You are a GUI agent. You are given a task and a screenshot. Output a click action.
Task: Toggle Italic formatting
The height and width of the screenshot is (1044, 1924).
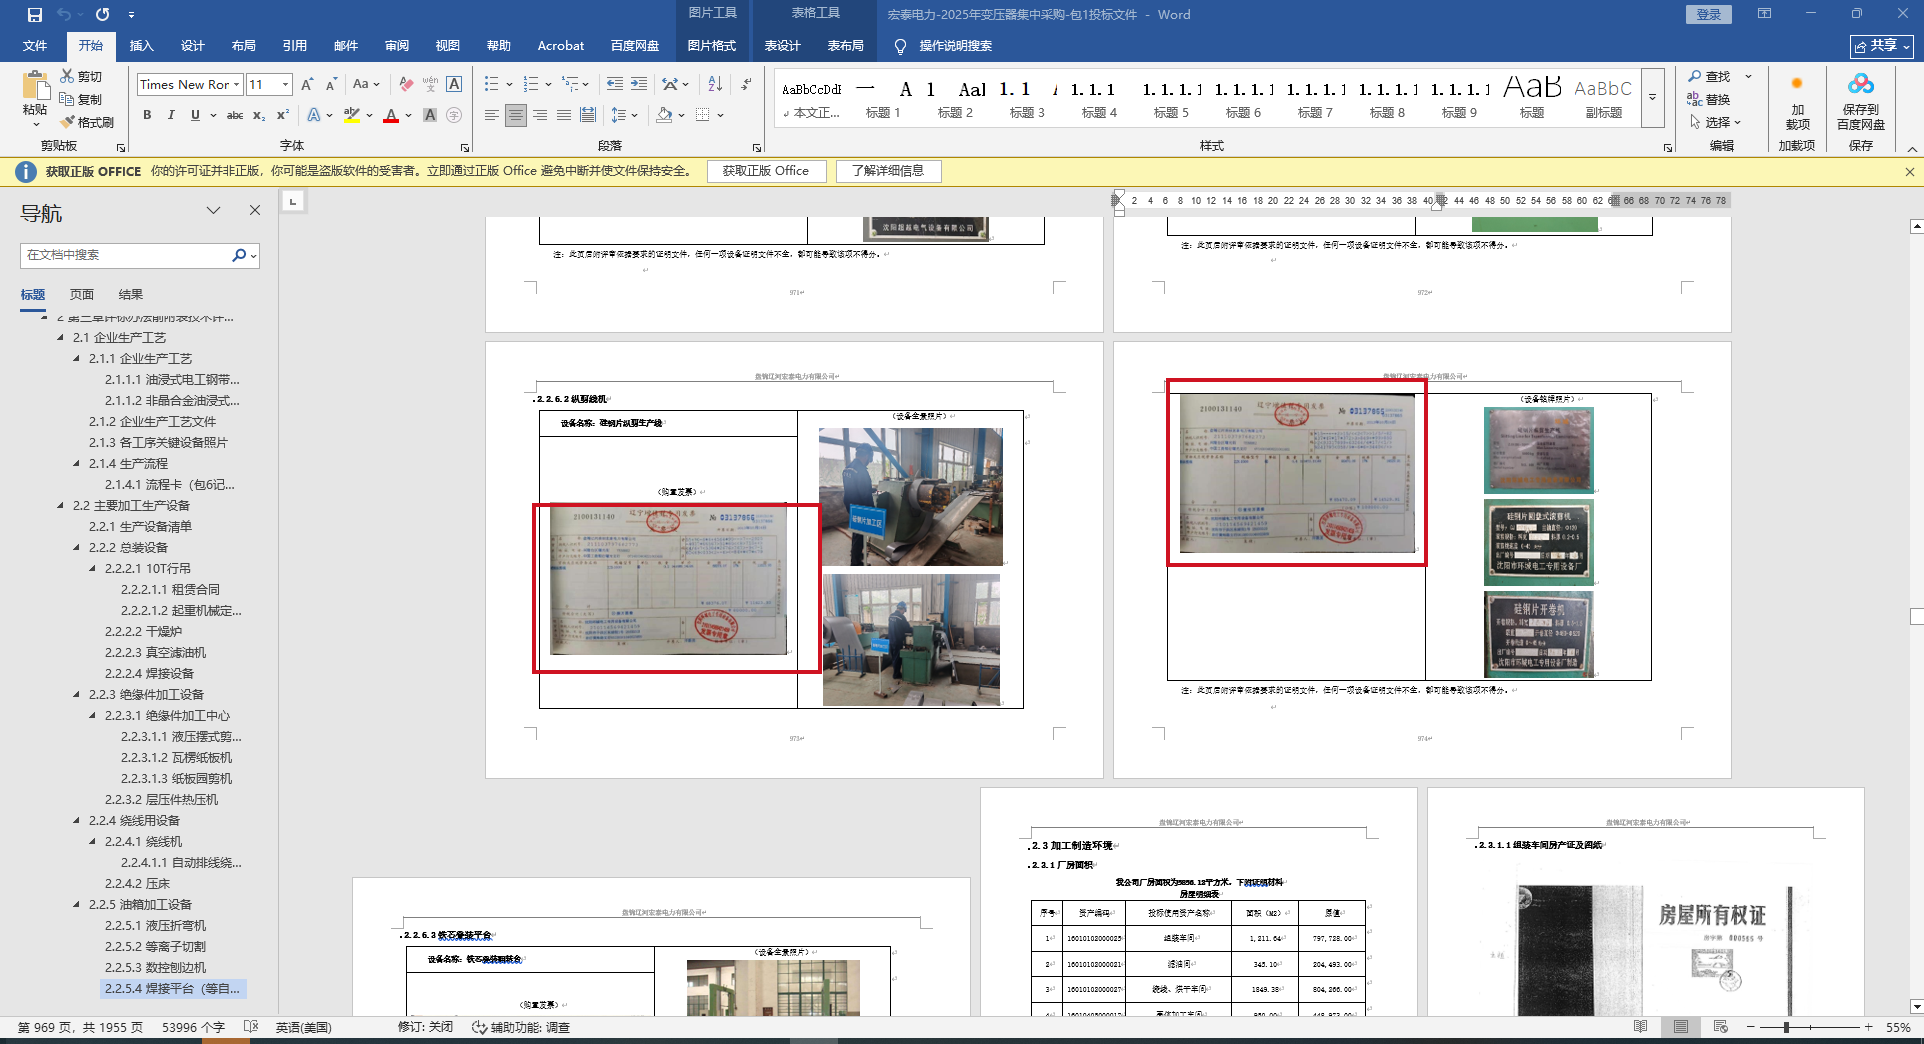171,115
